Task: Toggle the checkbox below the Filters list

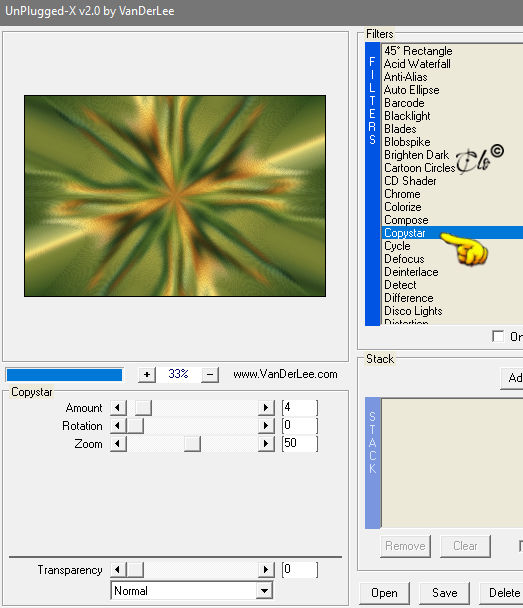Action: [498, 336]
